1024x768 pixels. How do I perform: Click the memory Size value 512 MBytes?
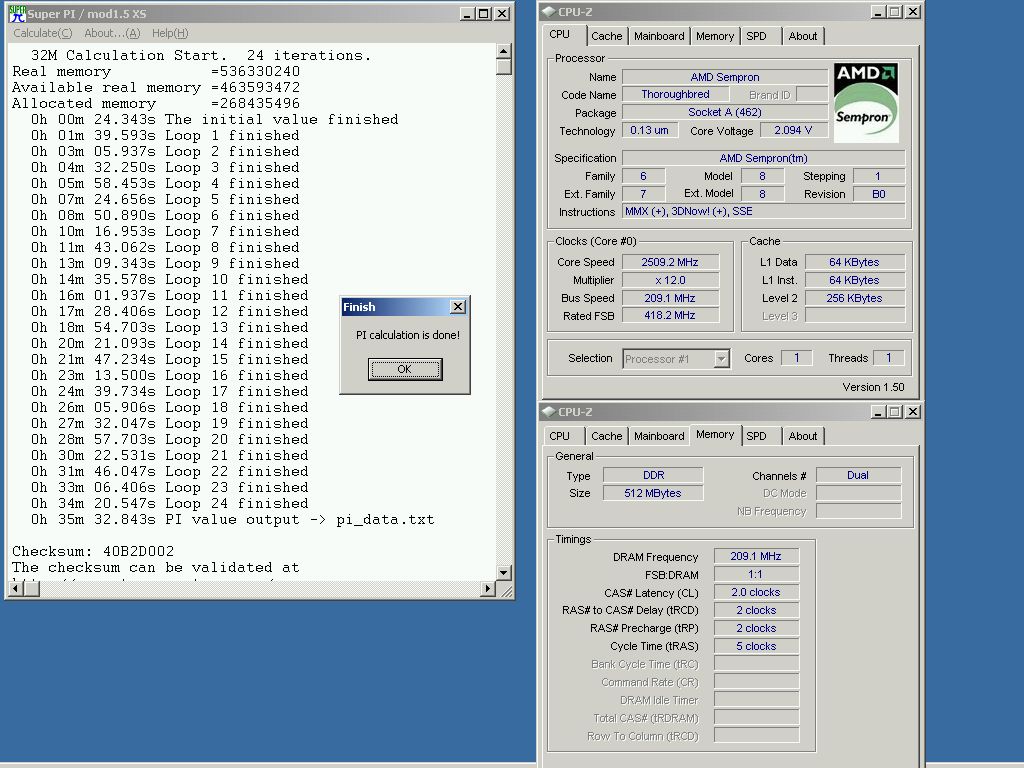pyautogui.click(x=653, y=493)
